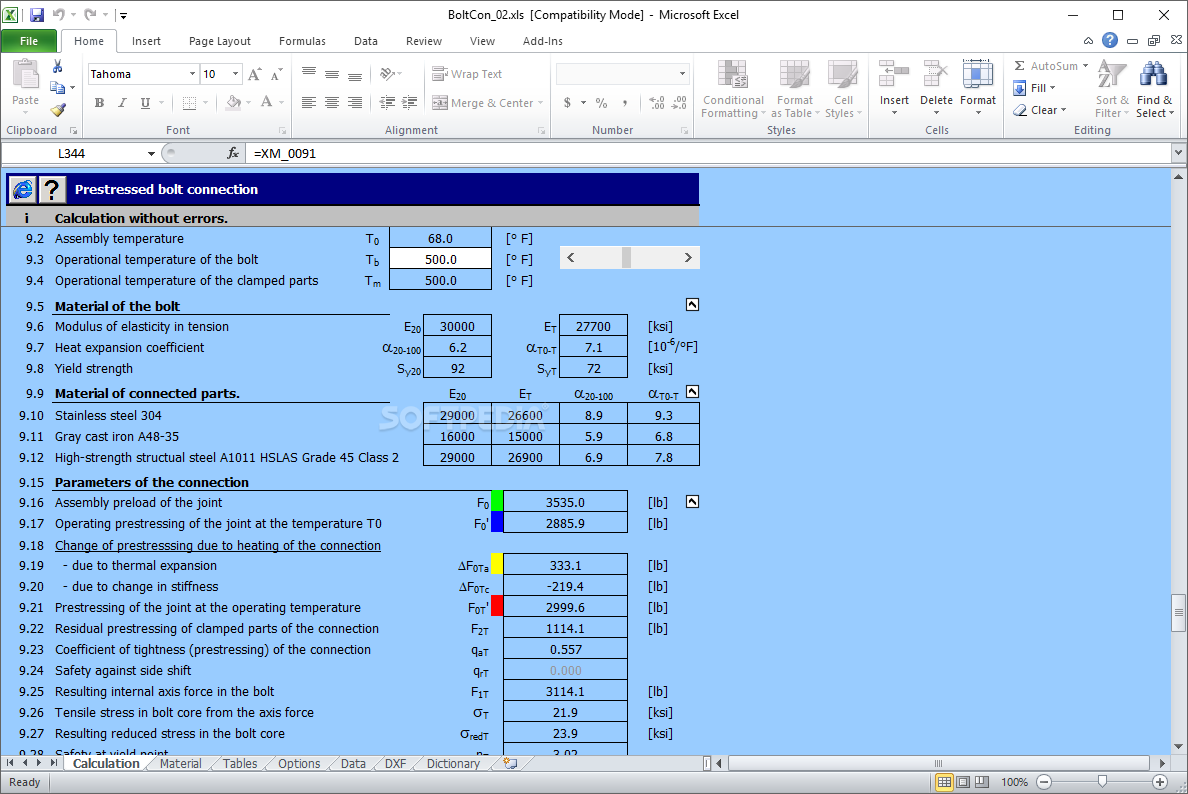This screenshot has width=1188, height=794.
Task: Click the Percent Style icon
Action: [x=601, y=102]
